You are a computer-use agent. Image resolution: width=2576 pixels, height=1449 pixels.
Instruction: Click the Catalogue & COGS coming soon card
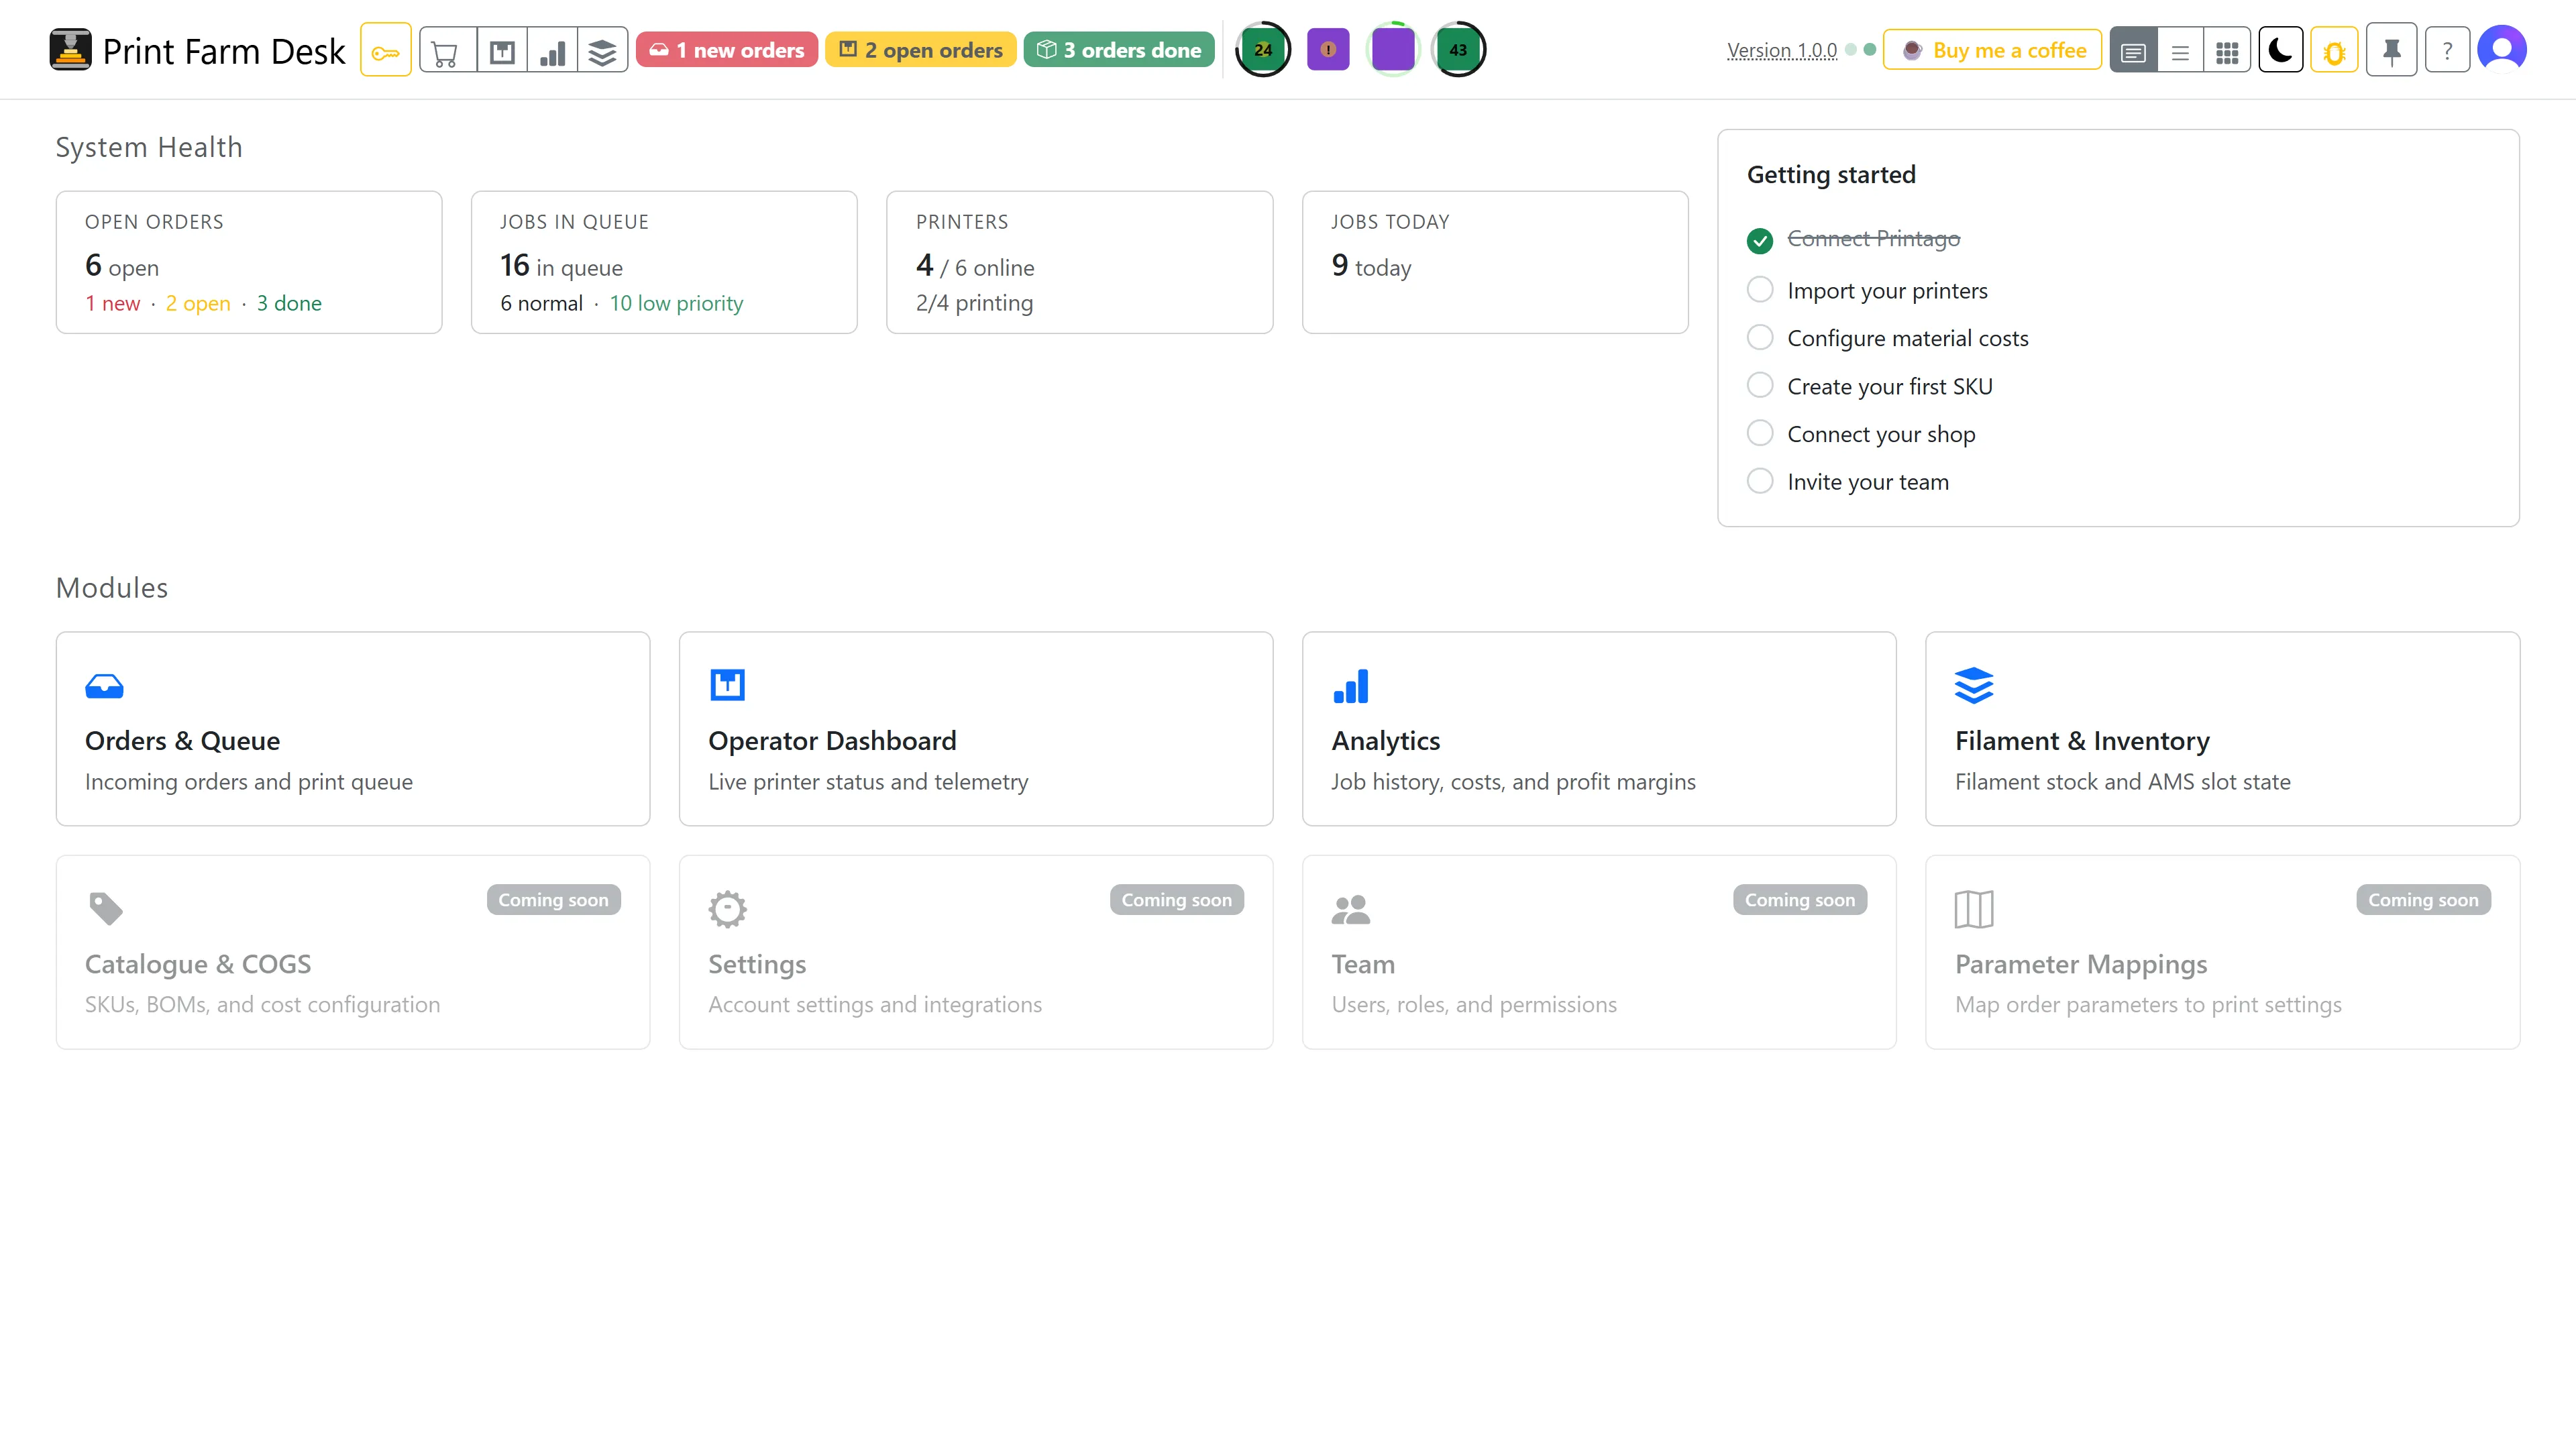click(353, 952)
